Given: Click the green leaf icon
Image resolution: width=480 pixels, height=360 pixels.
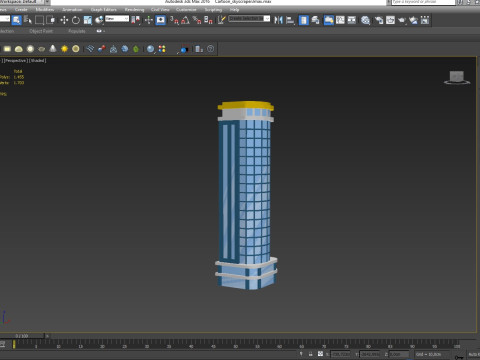Looking at the screenshot, I should 136,49.
